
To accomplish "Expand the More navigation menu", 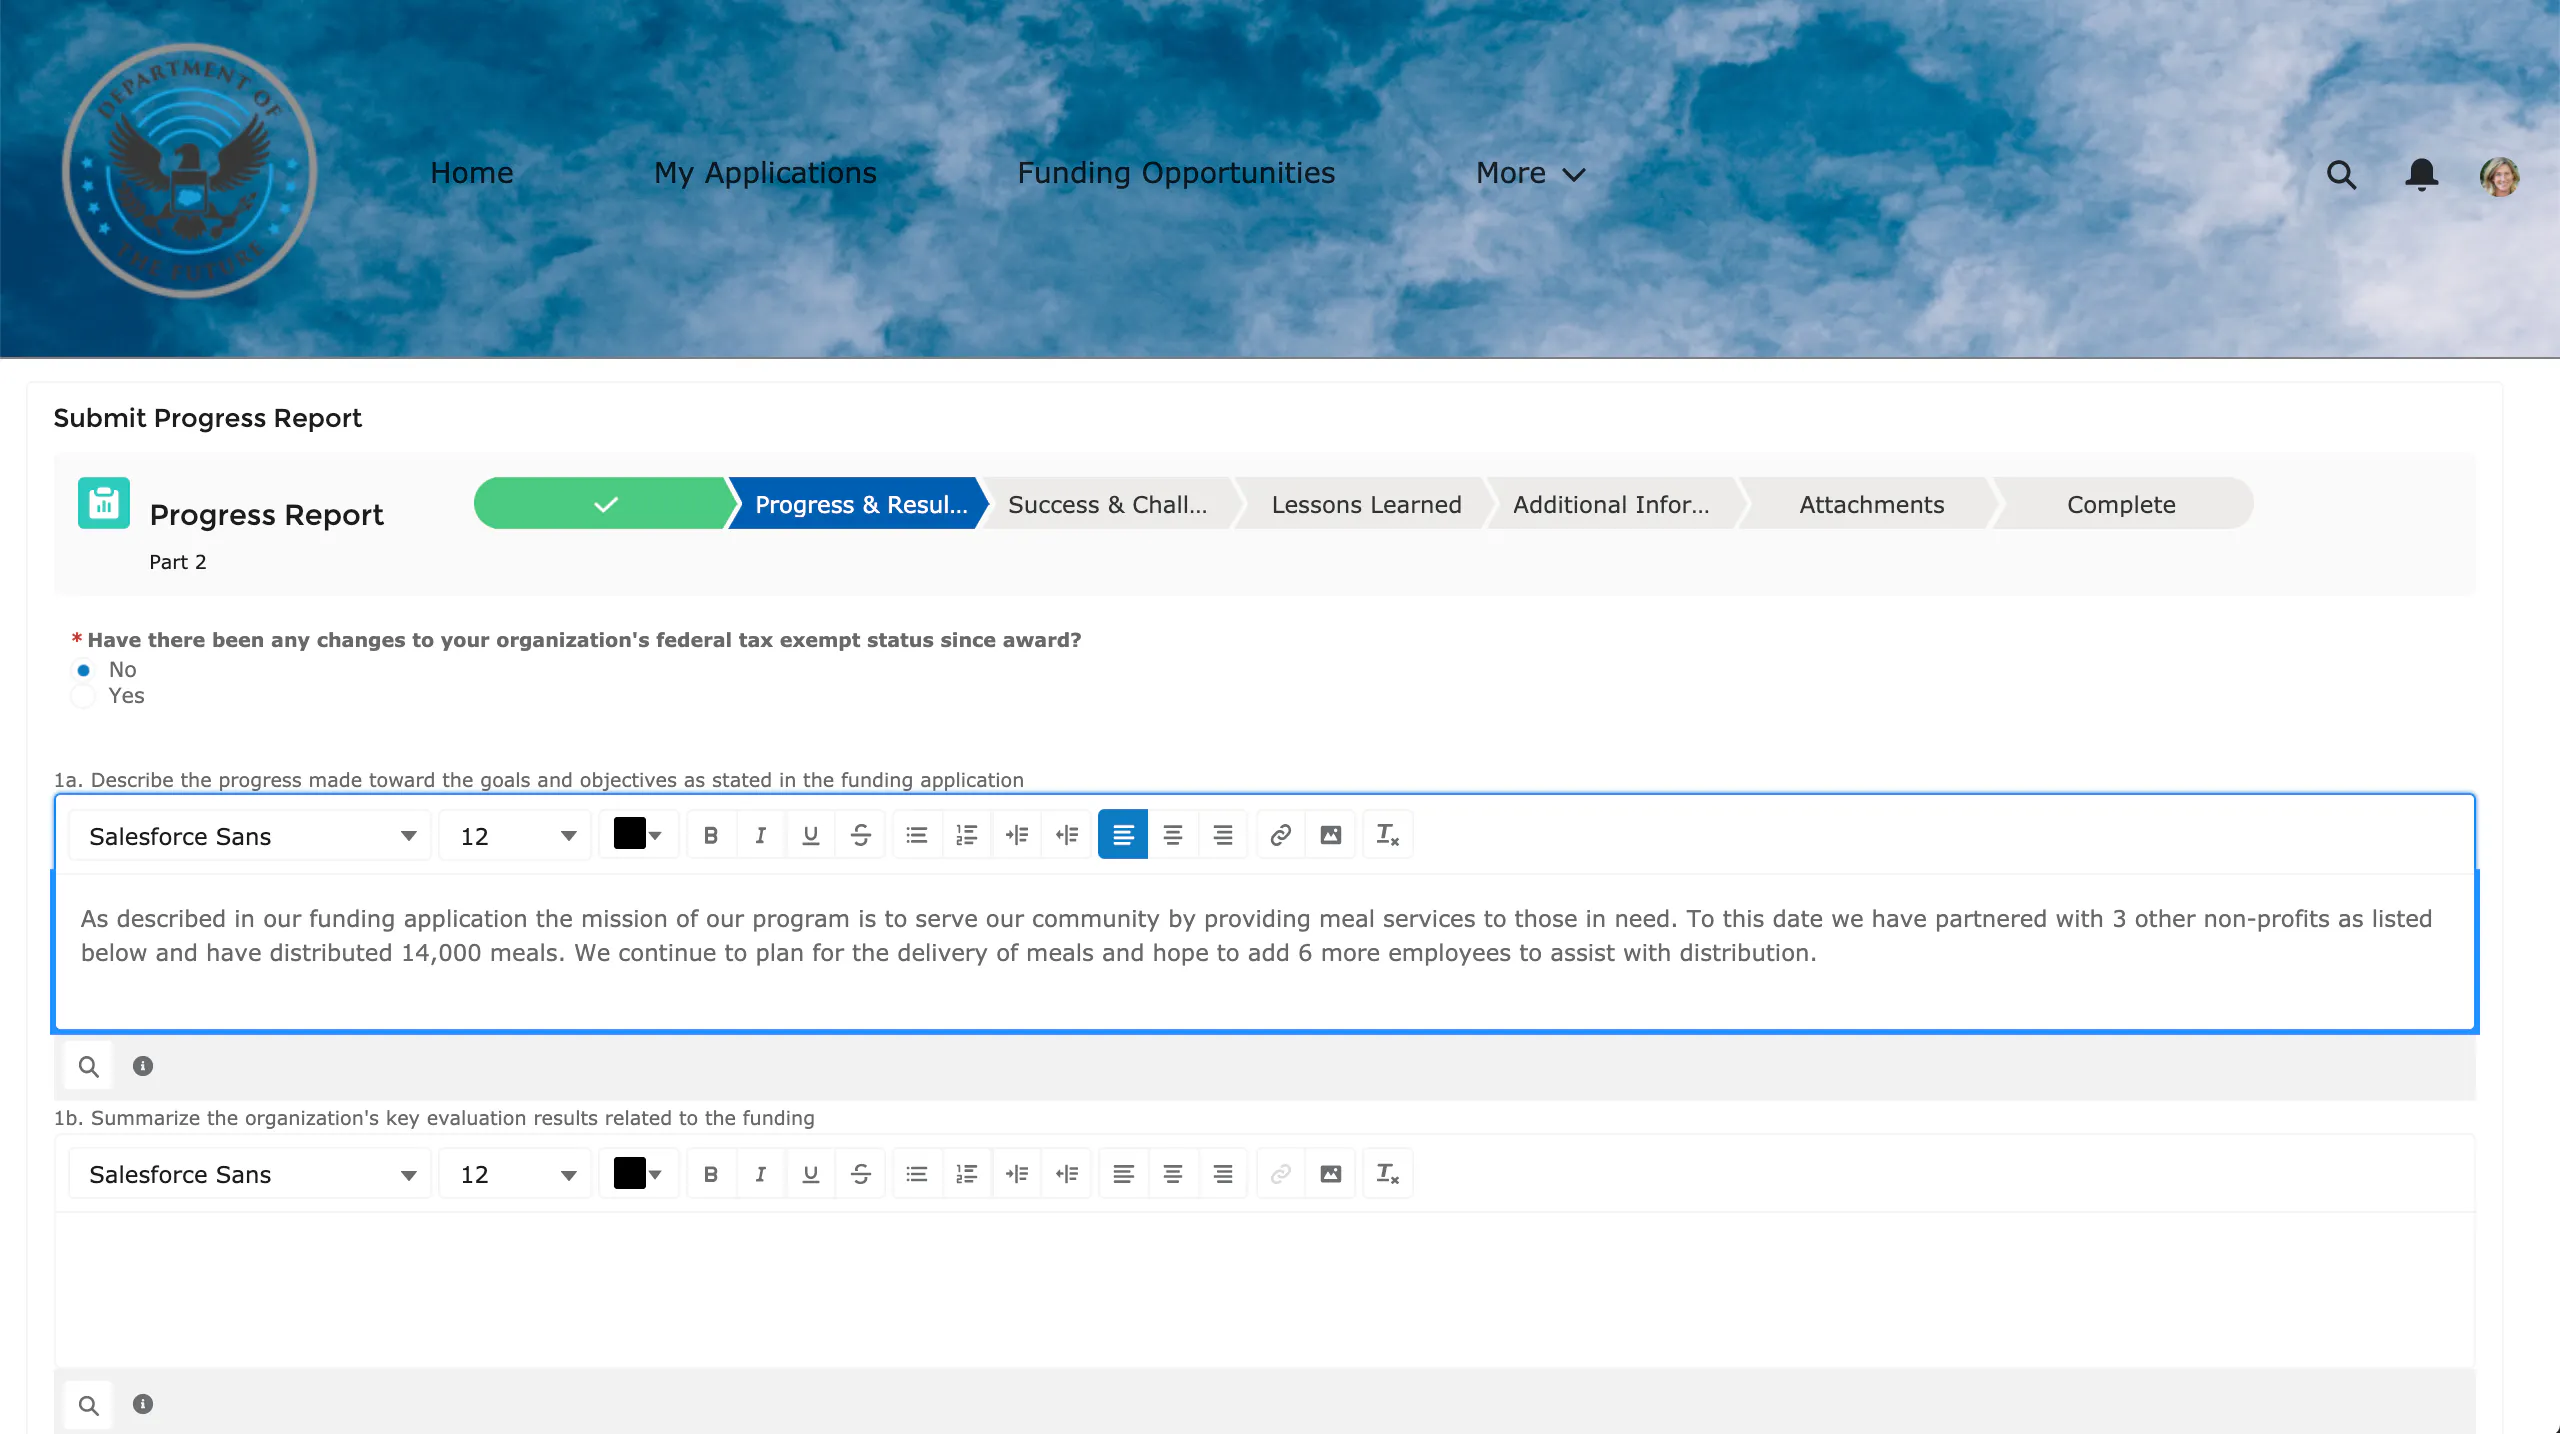I will [1530, 174].
